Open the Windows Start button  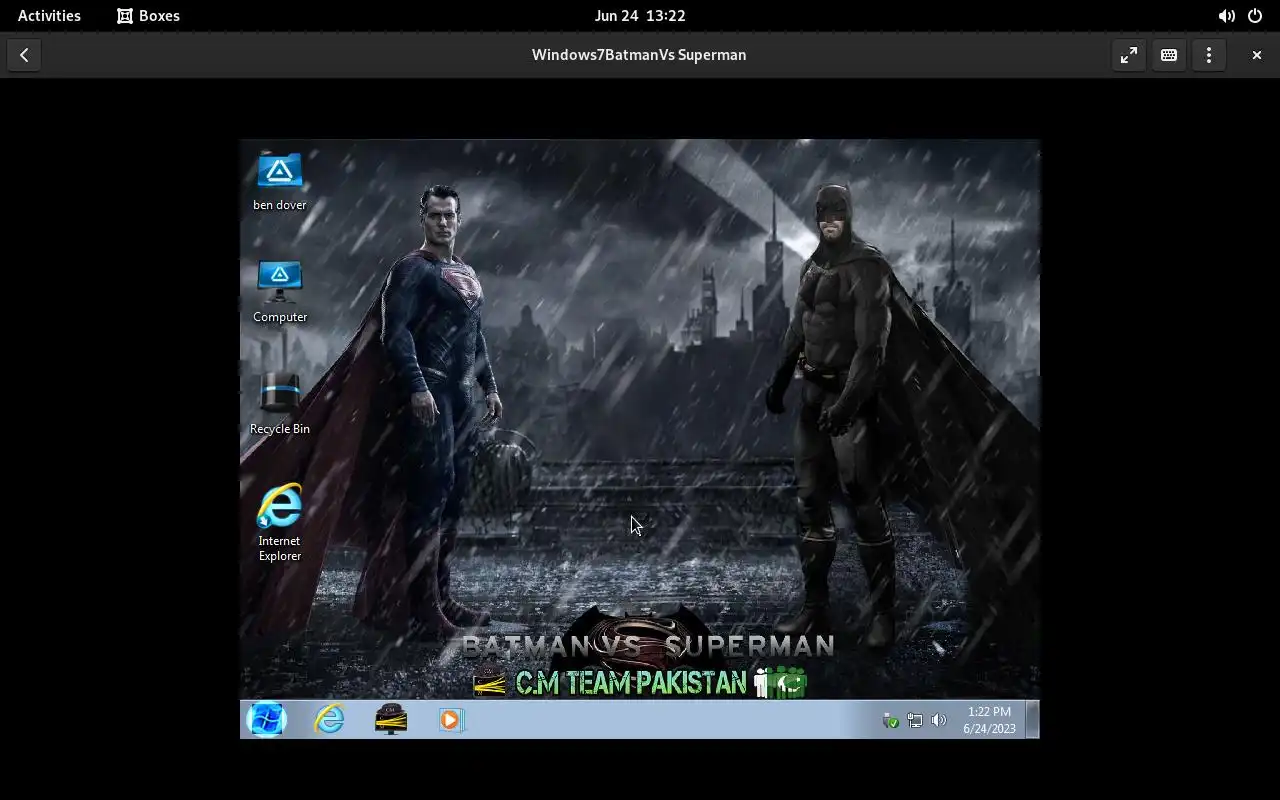(x=267, y=719)
